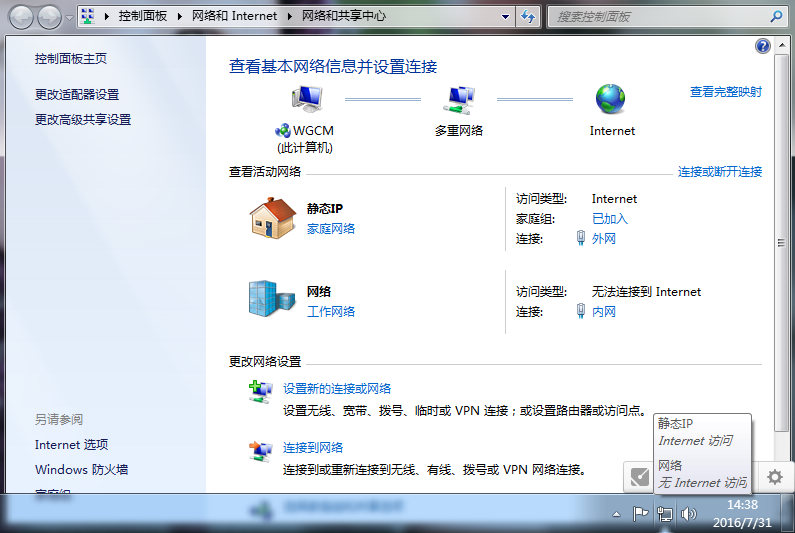This screenshot has height=533, width=795.
Task: Click the vertical scrollbar thumb
Action: (782, 242)
